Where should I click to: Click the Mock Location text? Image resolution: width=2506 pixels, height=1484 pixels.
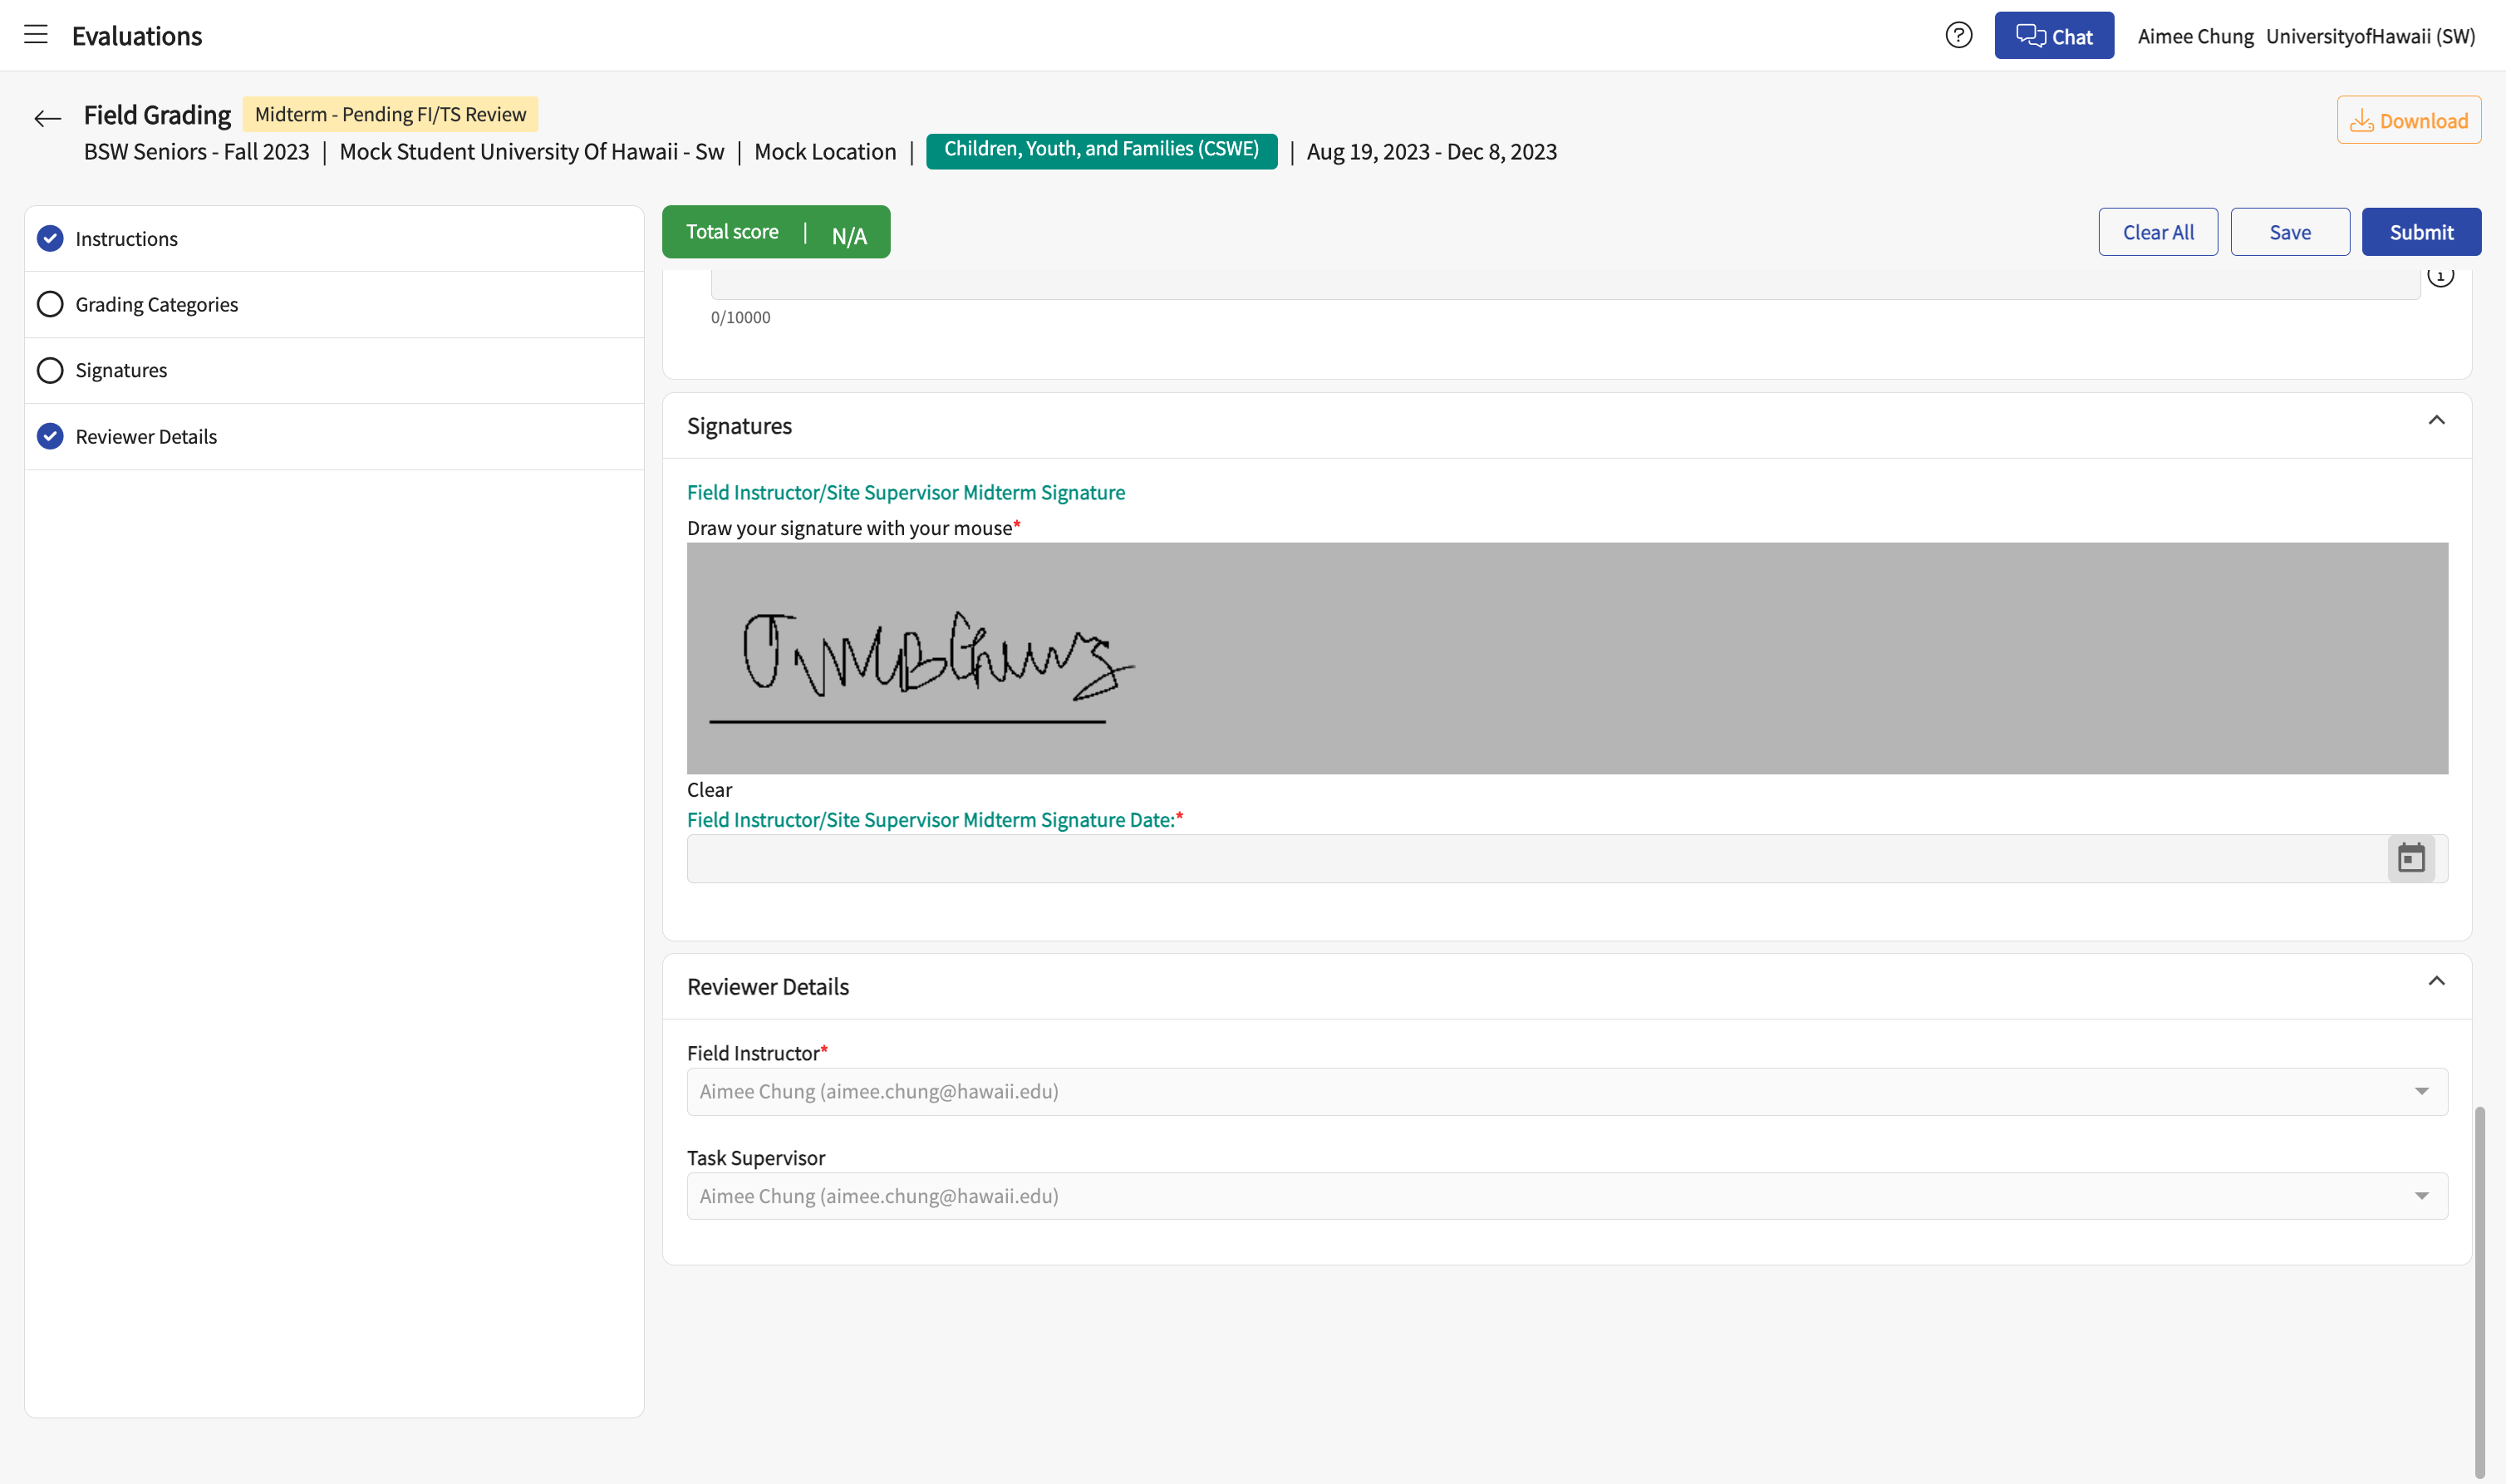click(825, 152)
